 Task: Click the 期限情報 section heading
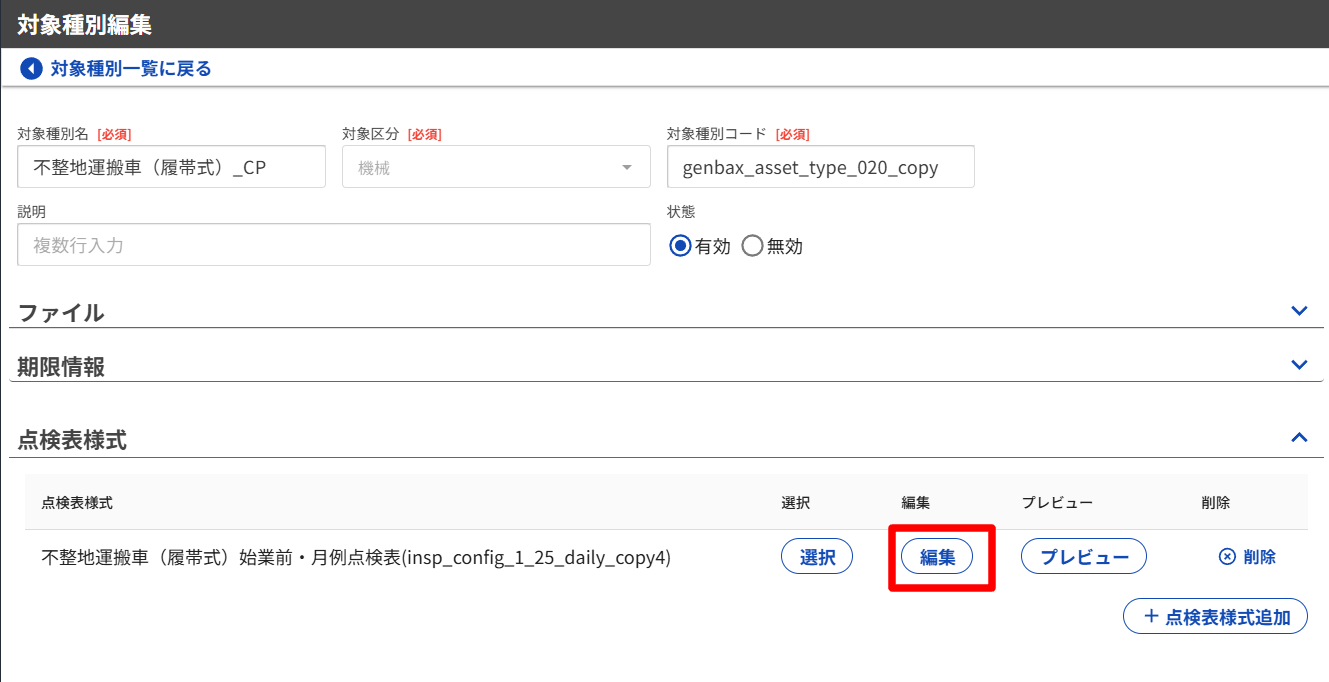coord(61,367)
